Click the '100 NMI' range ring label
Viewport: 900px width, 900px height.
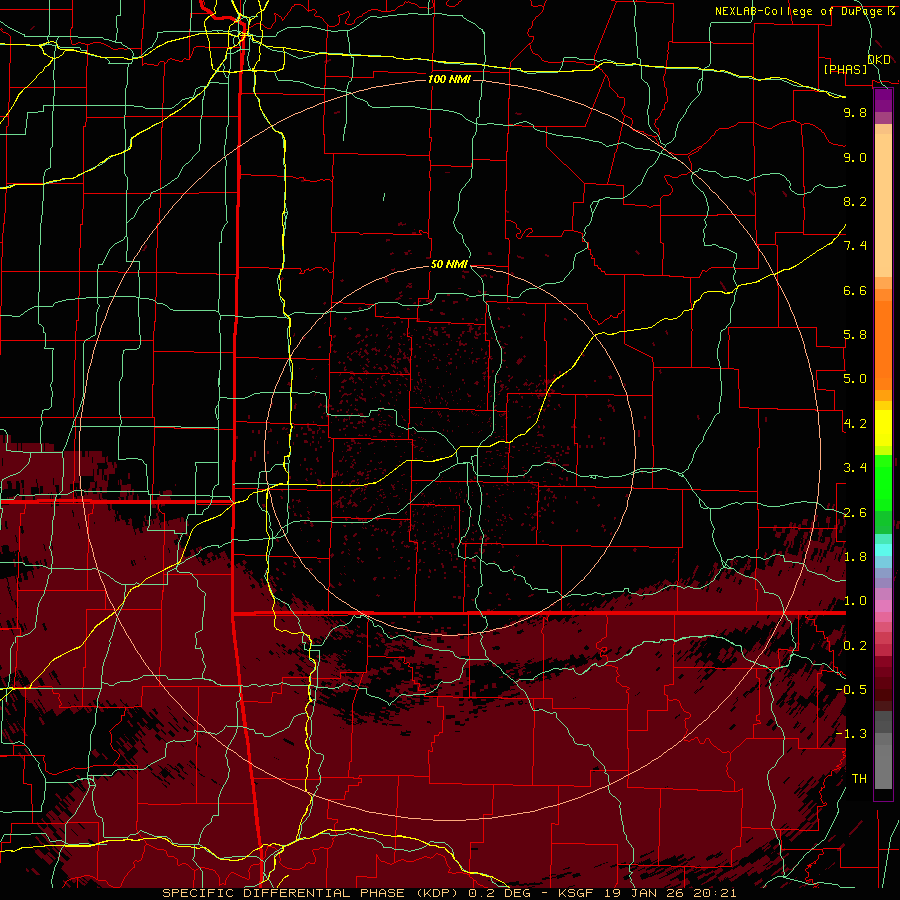(449, 79)
